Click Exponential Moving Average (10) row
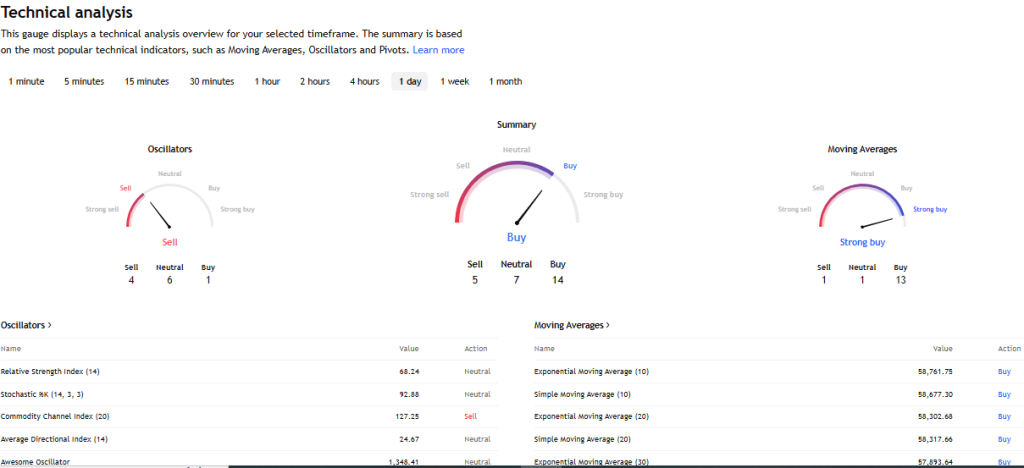1024x468 pixels. pyautogui.click(x=778, y=371)
